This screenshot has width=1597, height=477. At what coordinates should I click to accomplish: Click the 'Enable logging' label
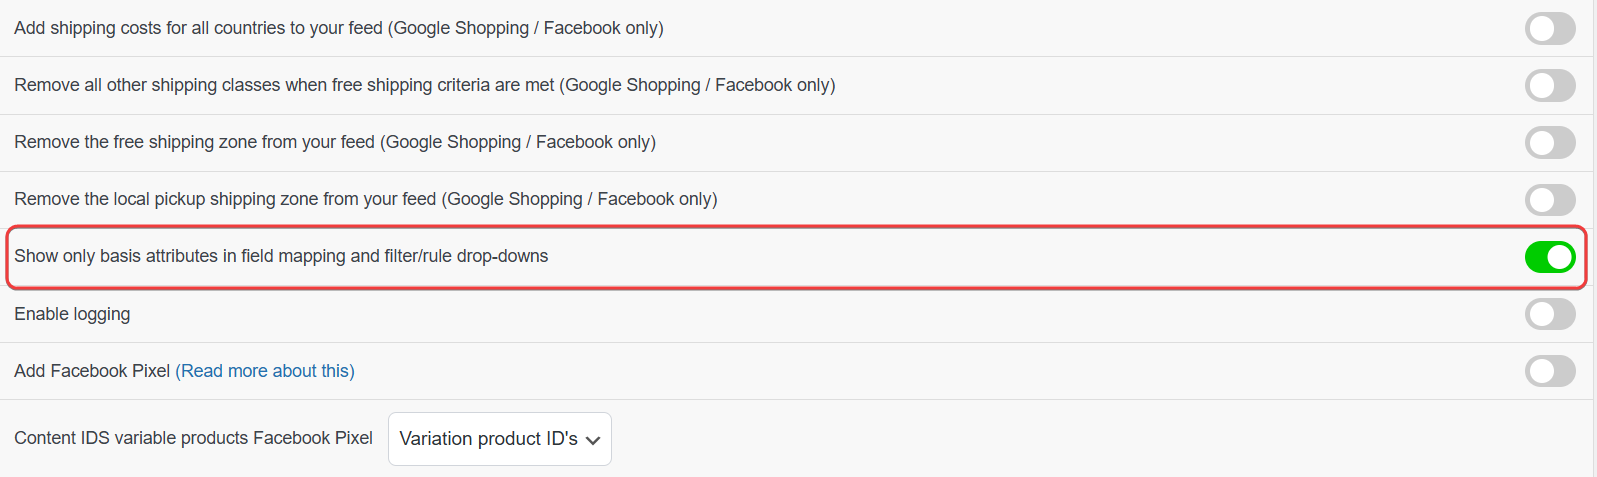click(x=72, y=314)
